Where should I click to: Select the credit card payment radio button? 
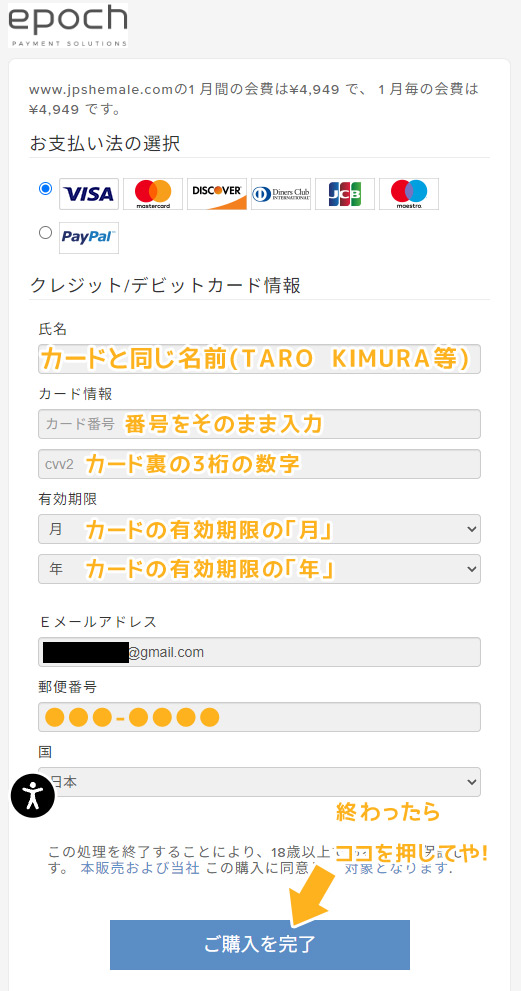[x=46, y=188]
